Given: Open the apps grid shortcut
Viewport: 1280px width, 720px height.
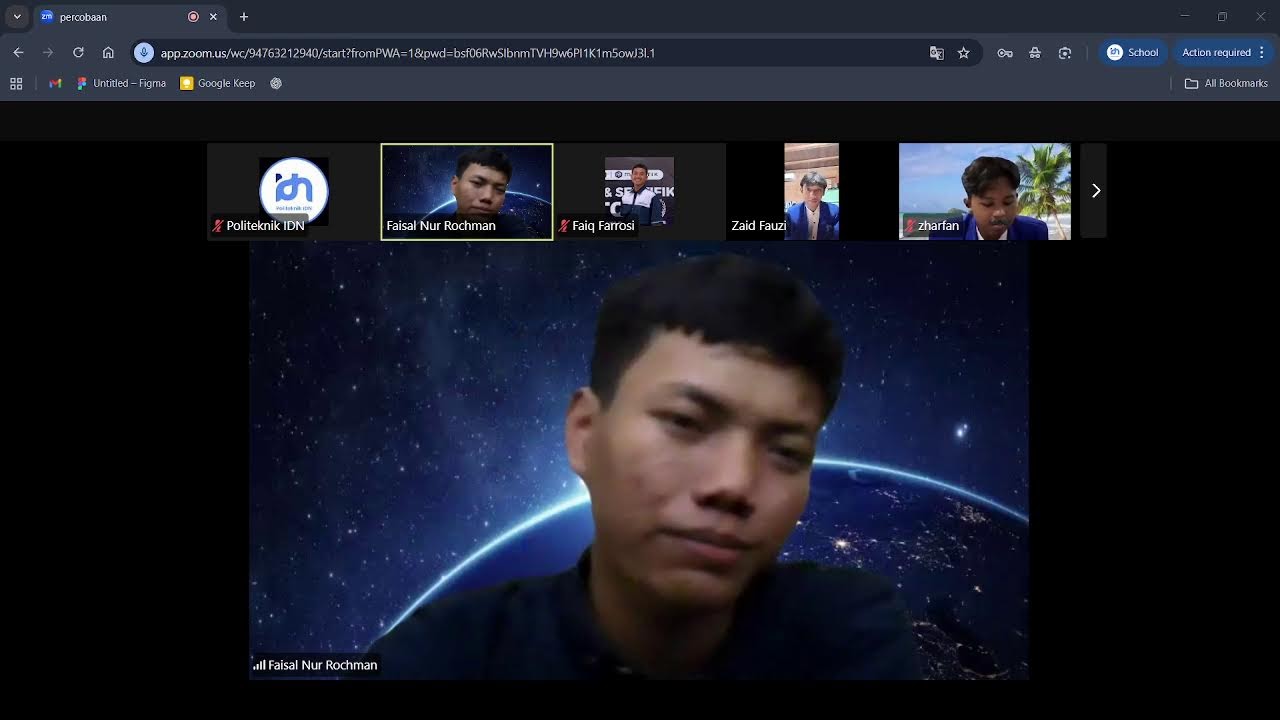Looking at the screenshot, I should click(16, 84).
